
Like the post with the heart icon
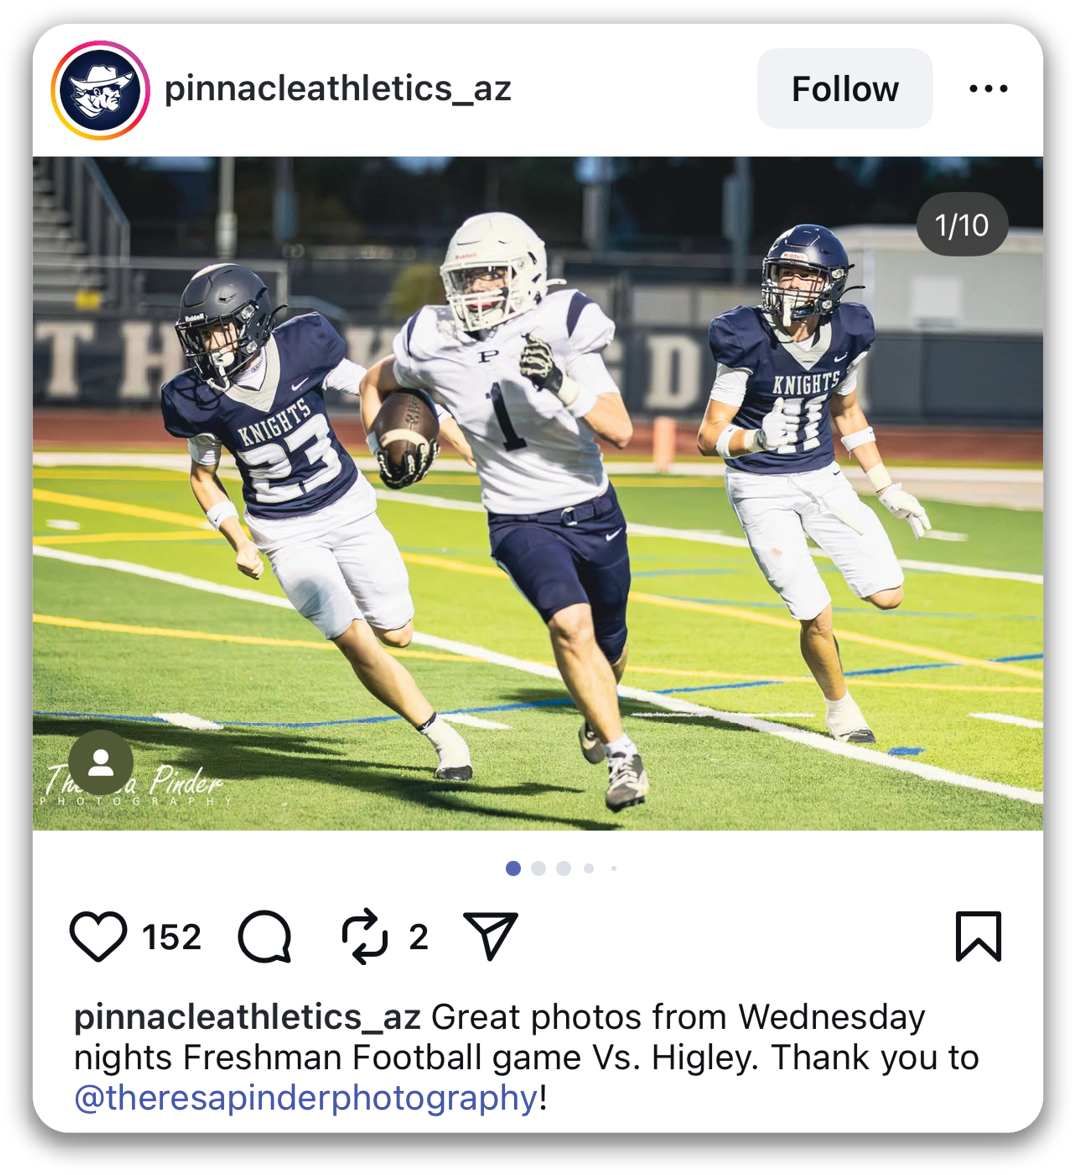98,936
